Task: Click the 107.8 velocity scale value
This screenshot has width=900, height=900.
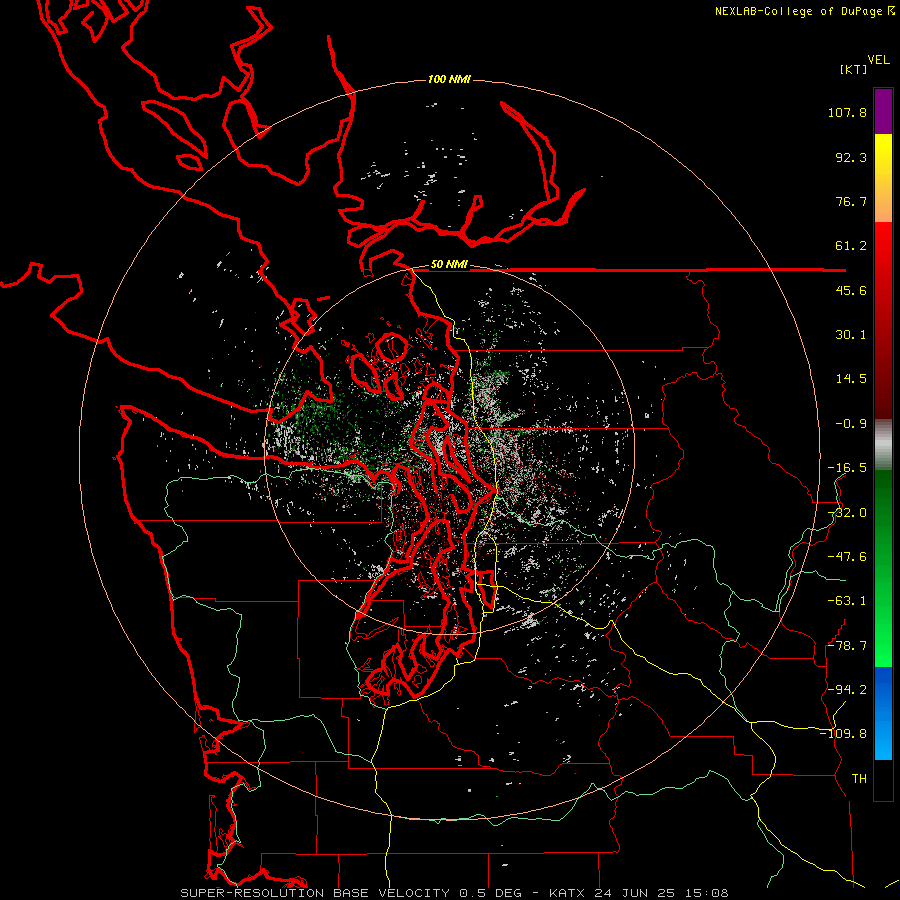Action: (x=847, y=112)
